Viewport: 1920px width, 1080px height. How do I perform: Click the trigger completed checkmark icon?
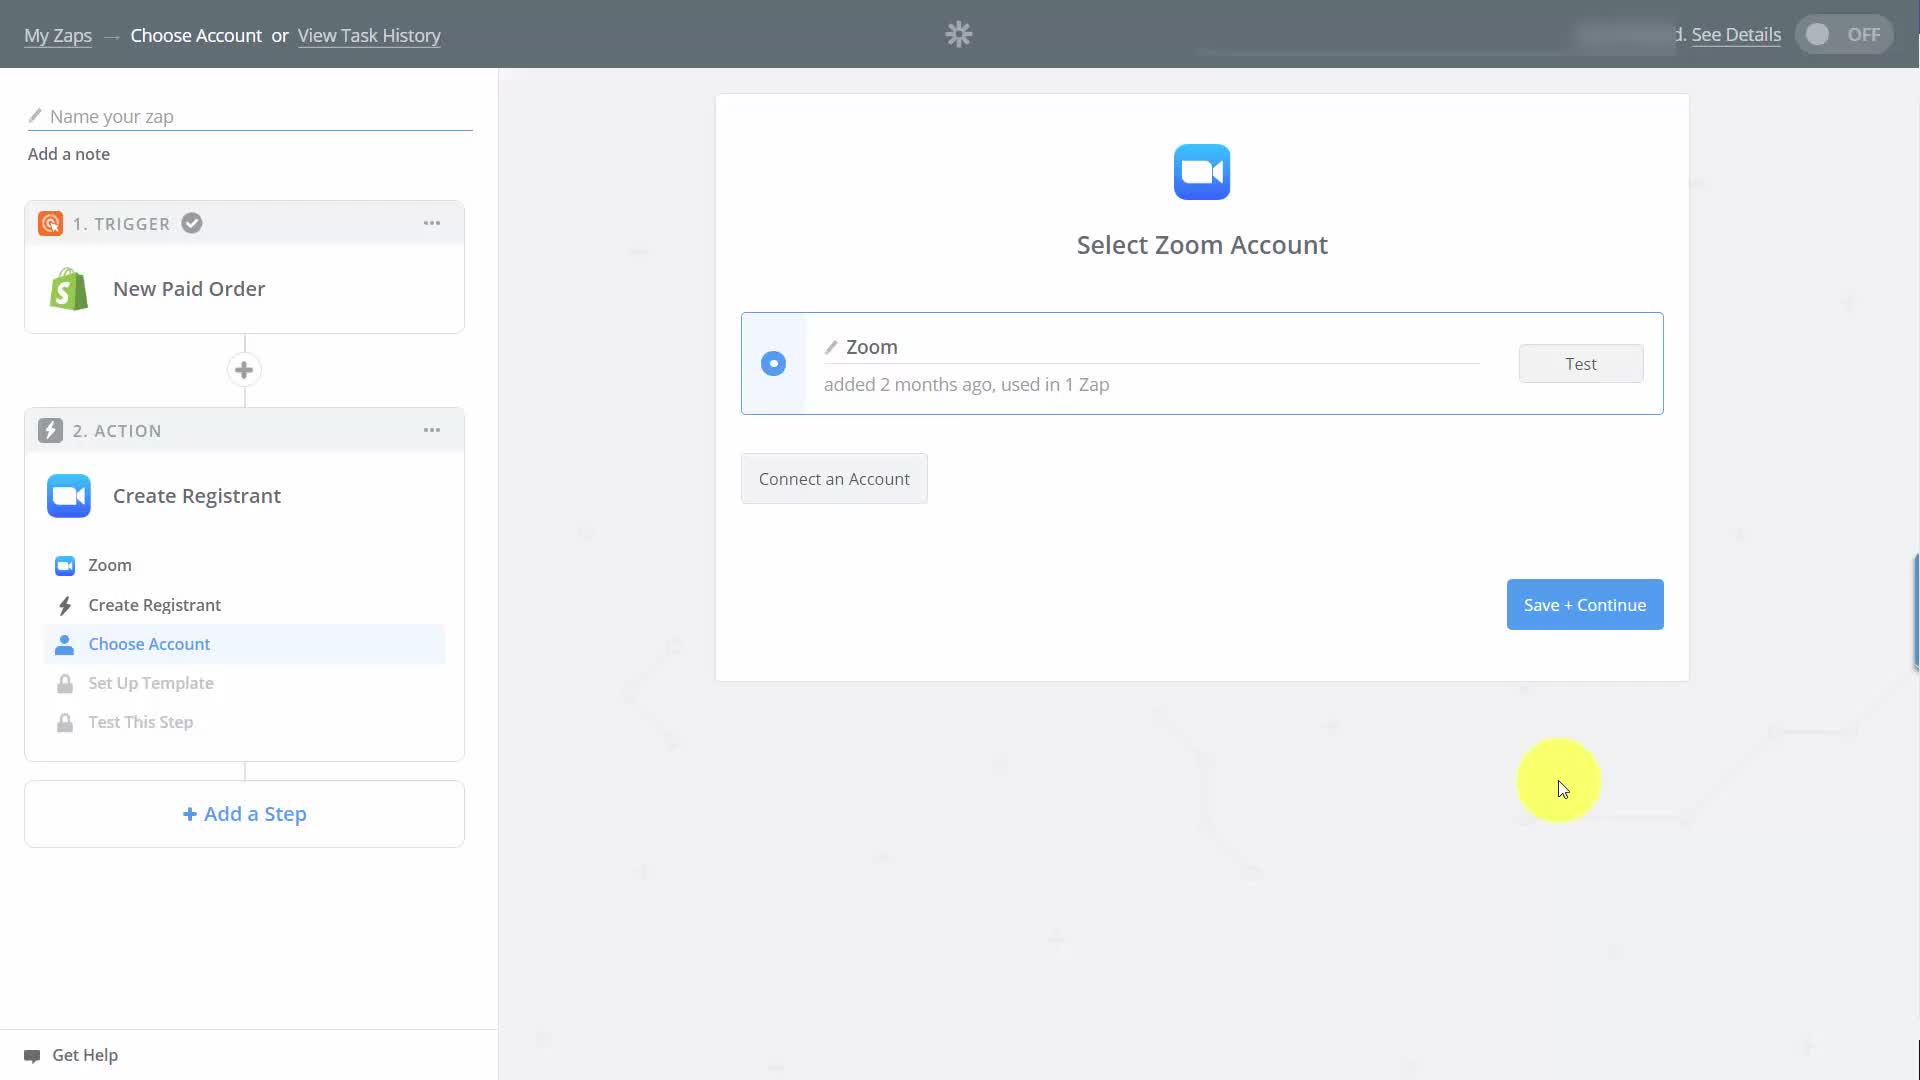click(192, 223)
